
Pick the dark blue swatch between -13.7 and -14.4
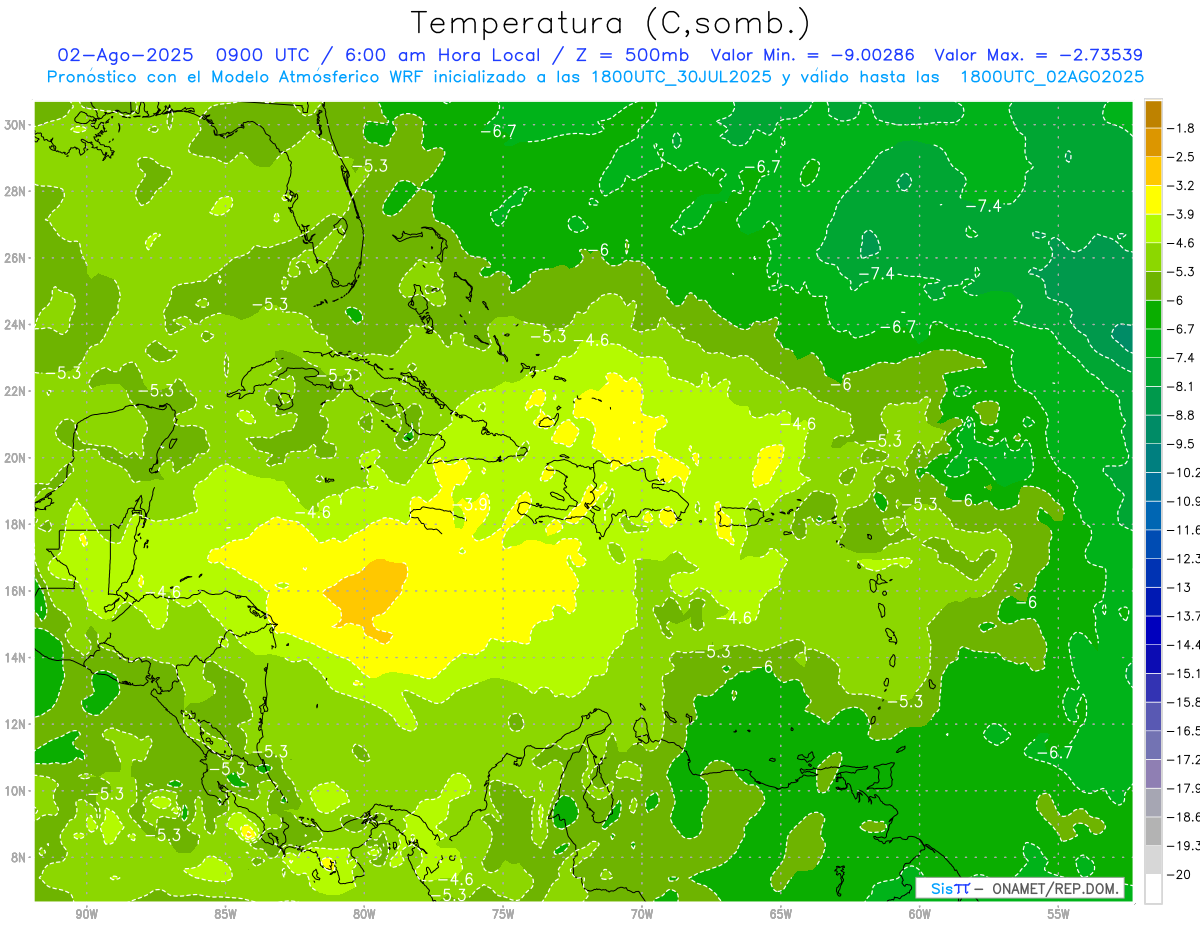pyautogui.click(x=1153, y=630)
